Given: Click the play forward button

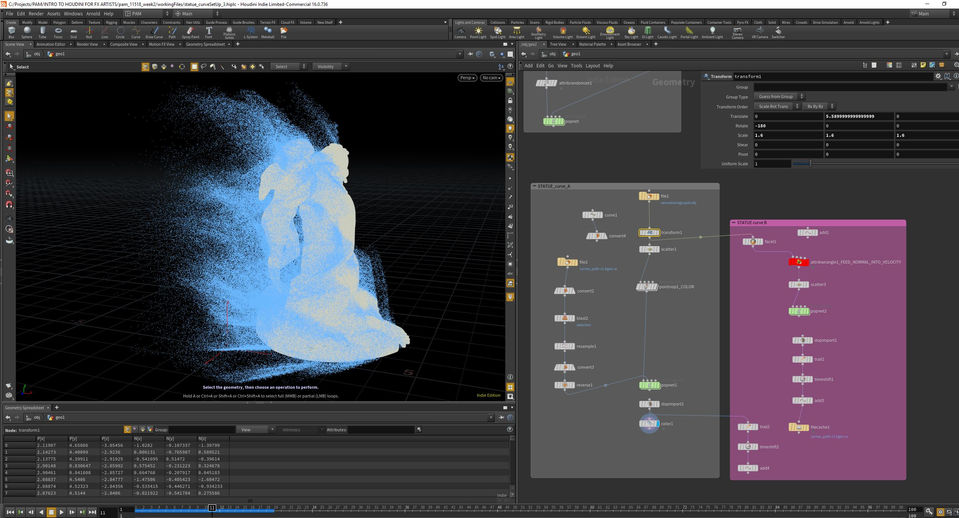Looking at the screenshot, I should tap(62, 512).
